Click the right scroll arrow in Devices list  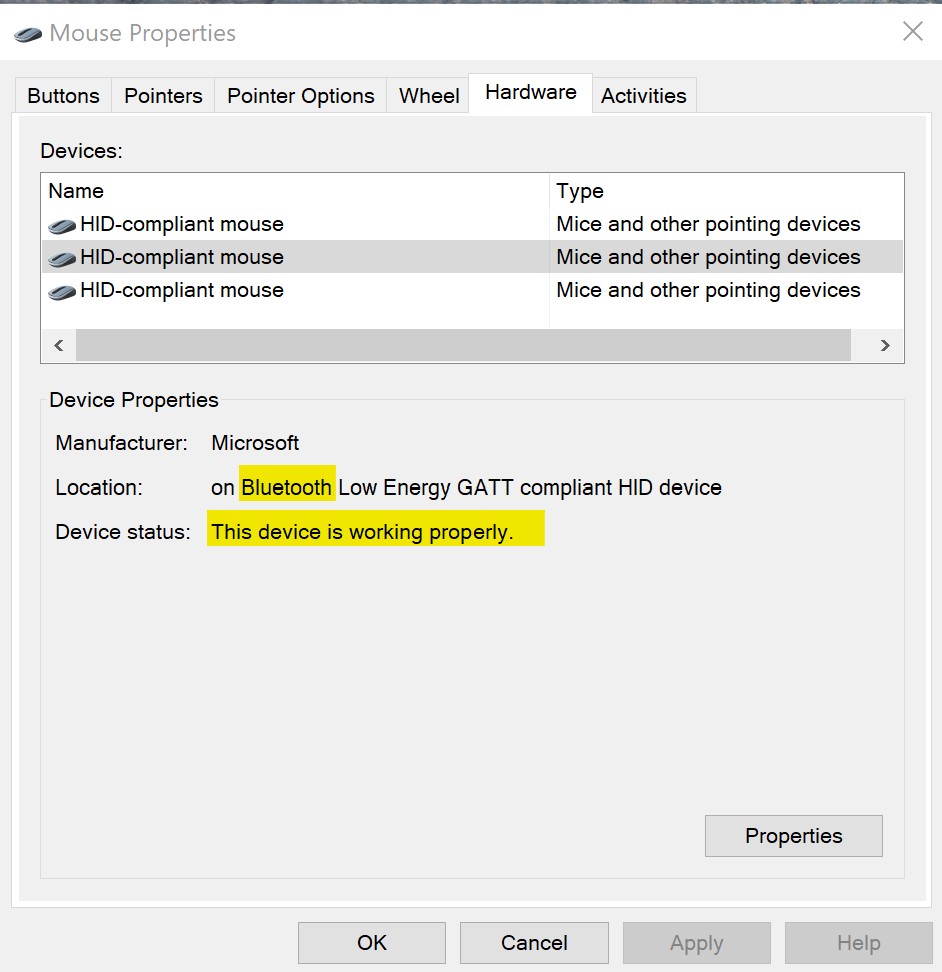(x=885, y=345)
